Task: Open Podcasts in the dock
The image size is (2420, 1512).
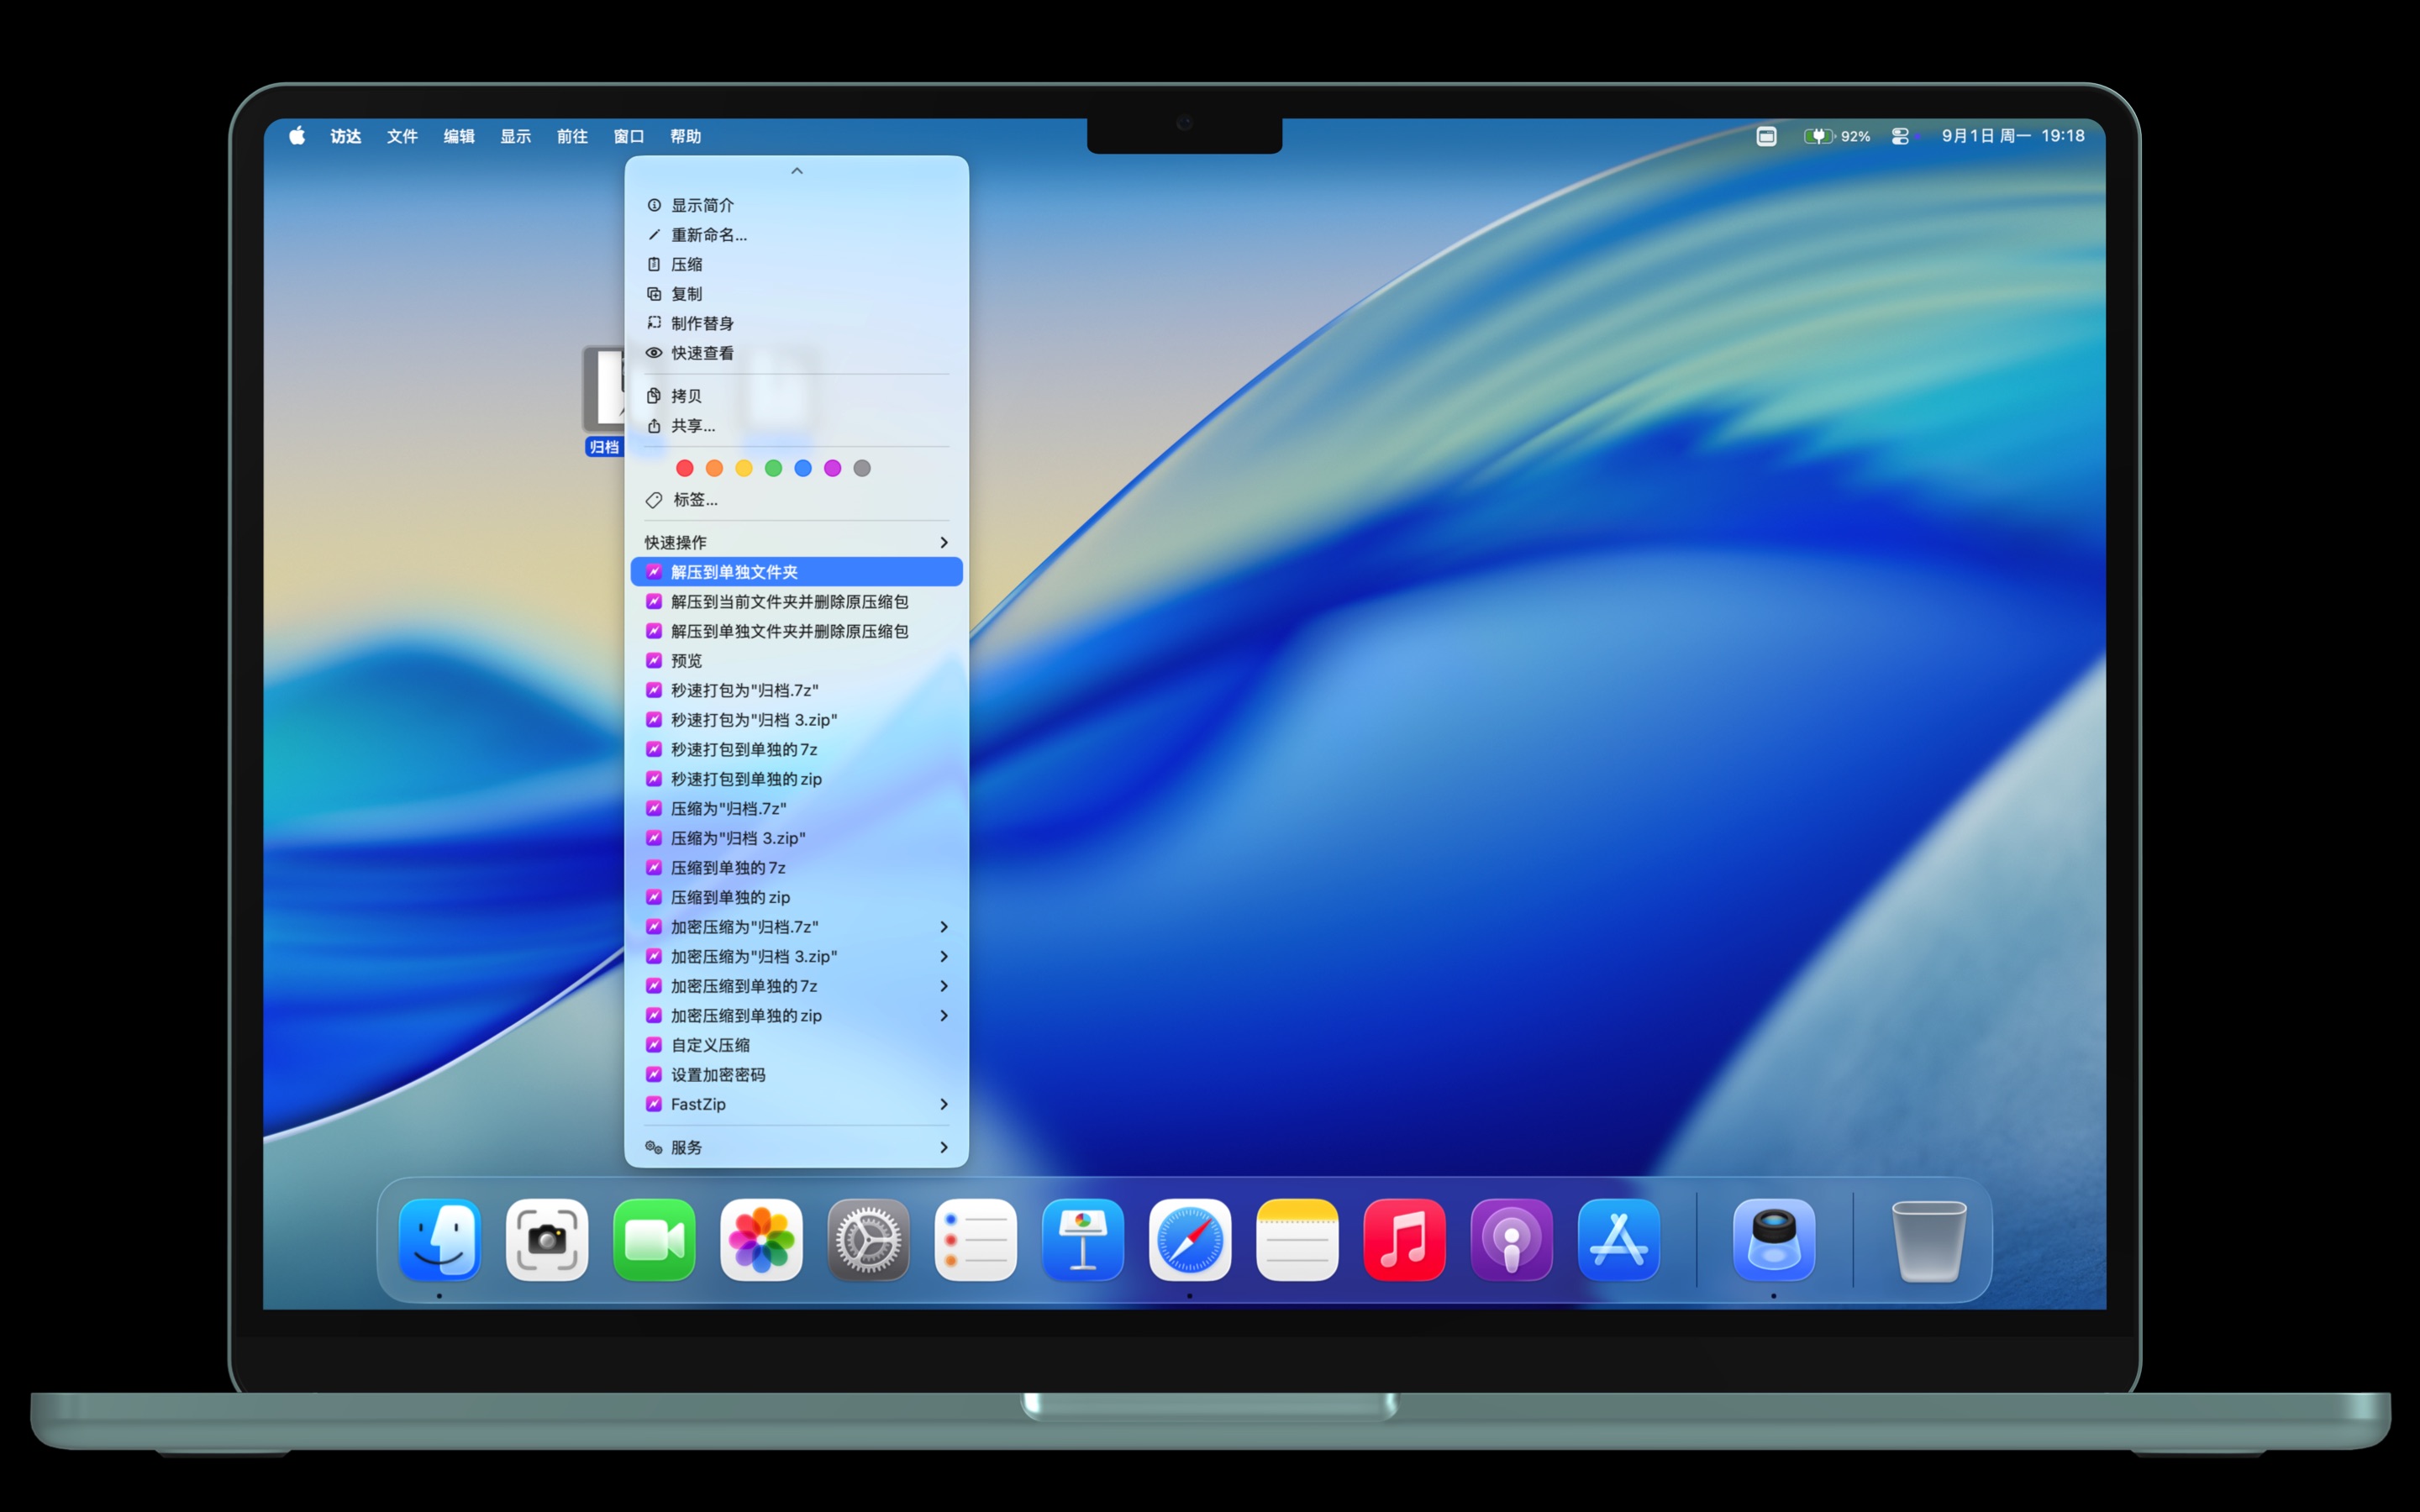Action: (1511, 1239)
